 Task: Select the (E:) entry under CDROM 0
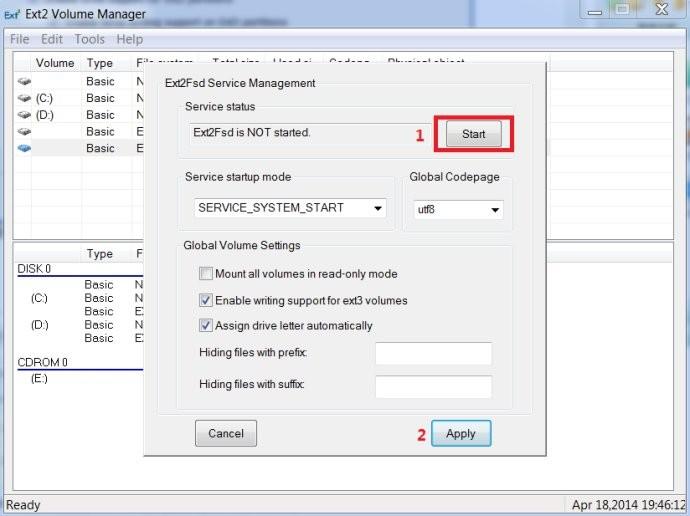click(x=39, y=378)
